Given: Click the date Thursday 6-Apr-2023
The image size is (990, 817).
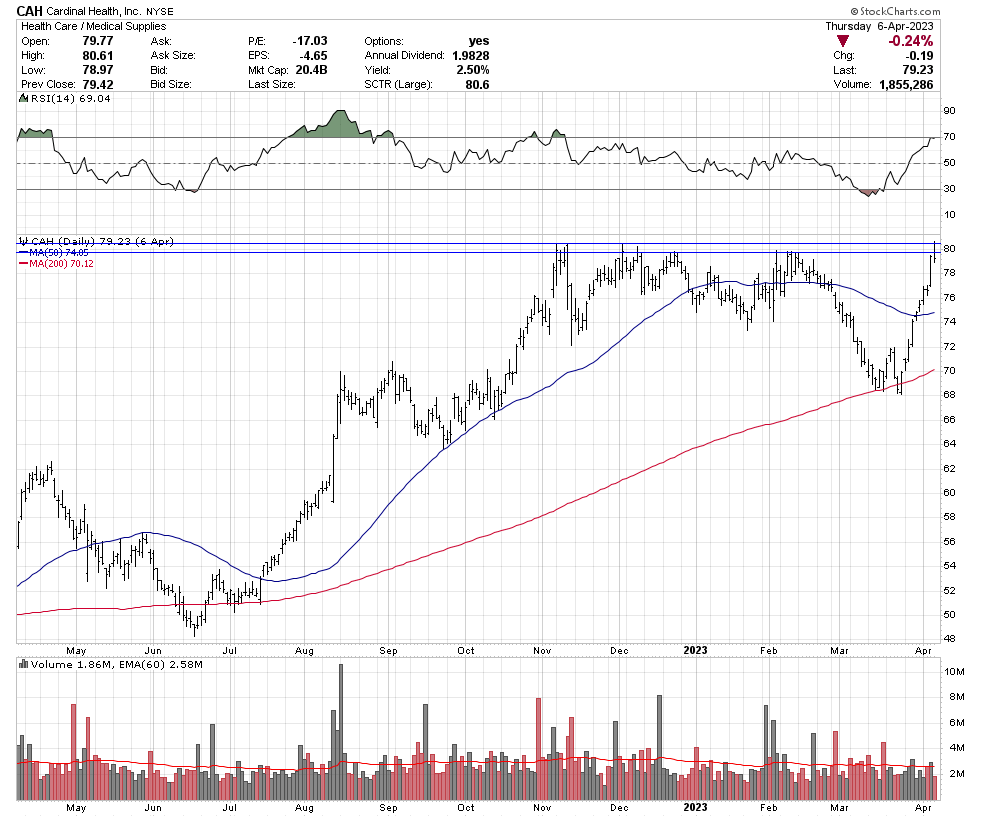Looking at the screenshot, I should 879,26.
